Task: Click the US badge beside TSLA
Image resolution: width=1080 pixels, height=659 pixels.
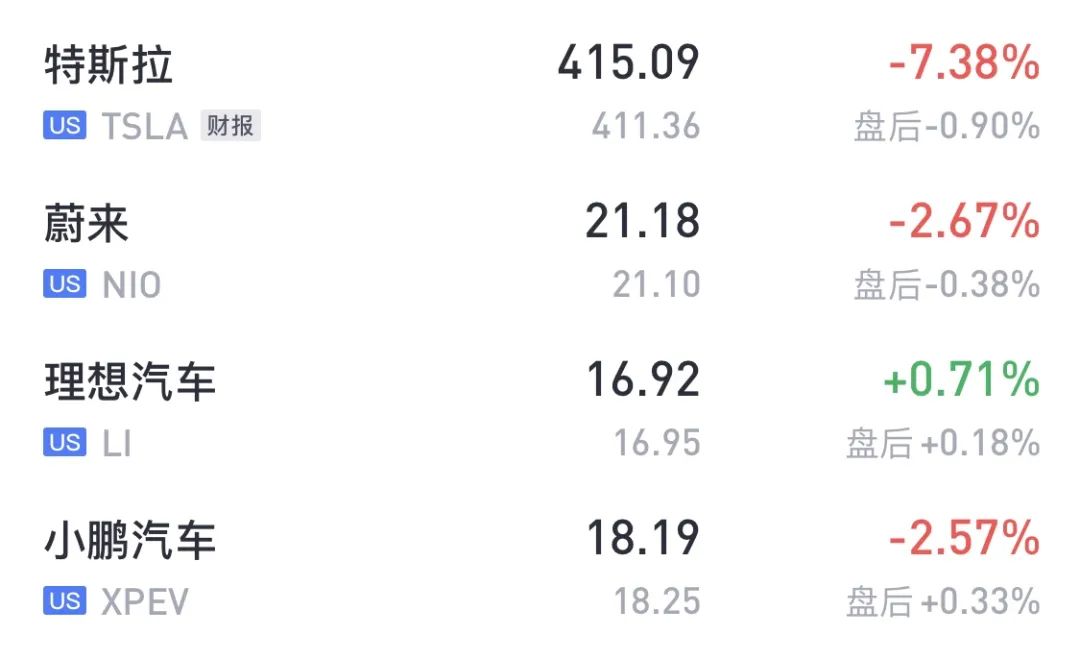Action: (x=65, y=125)
